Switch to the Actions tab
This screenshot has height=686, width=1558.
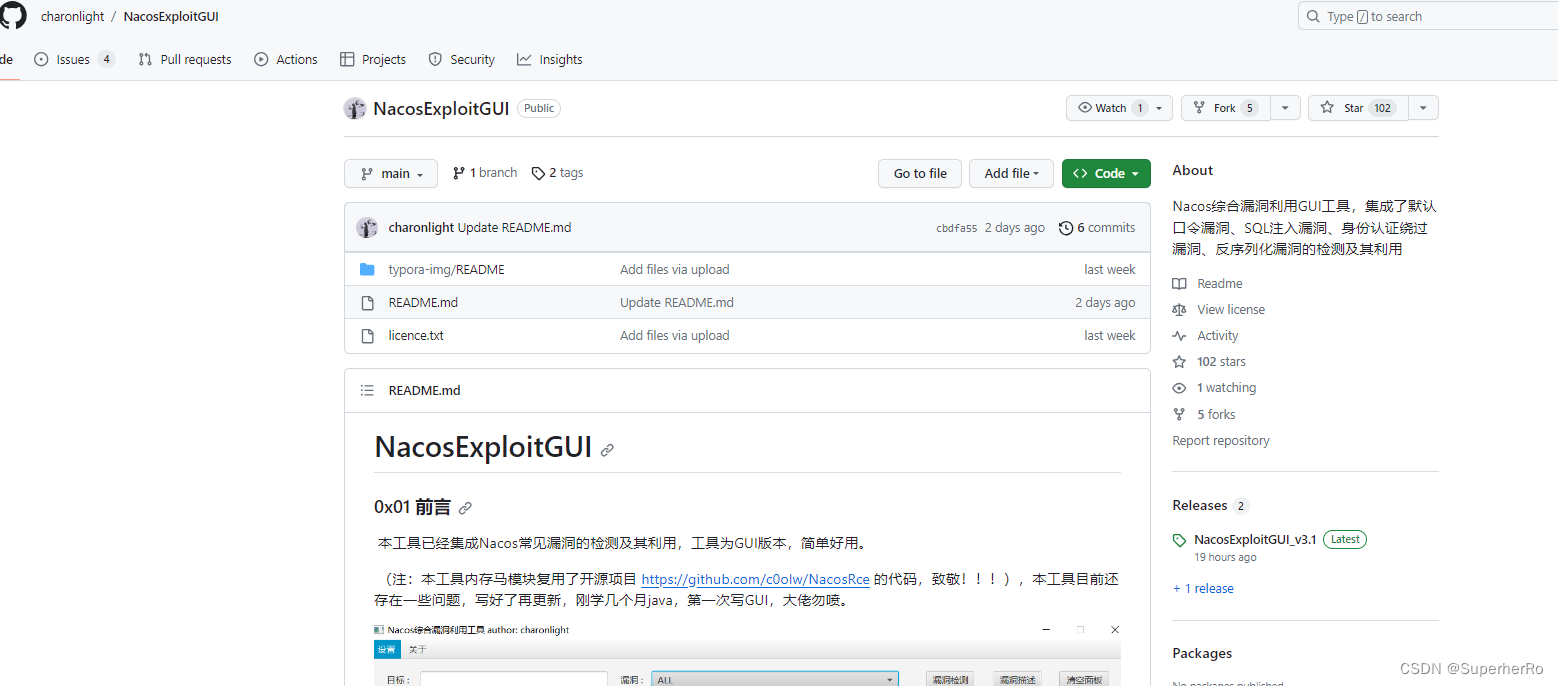tap(286, 59)
